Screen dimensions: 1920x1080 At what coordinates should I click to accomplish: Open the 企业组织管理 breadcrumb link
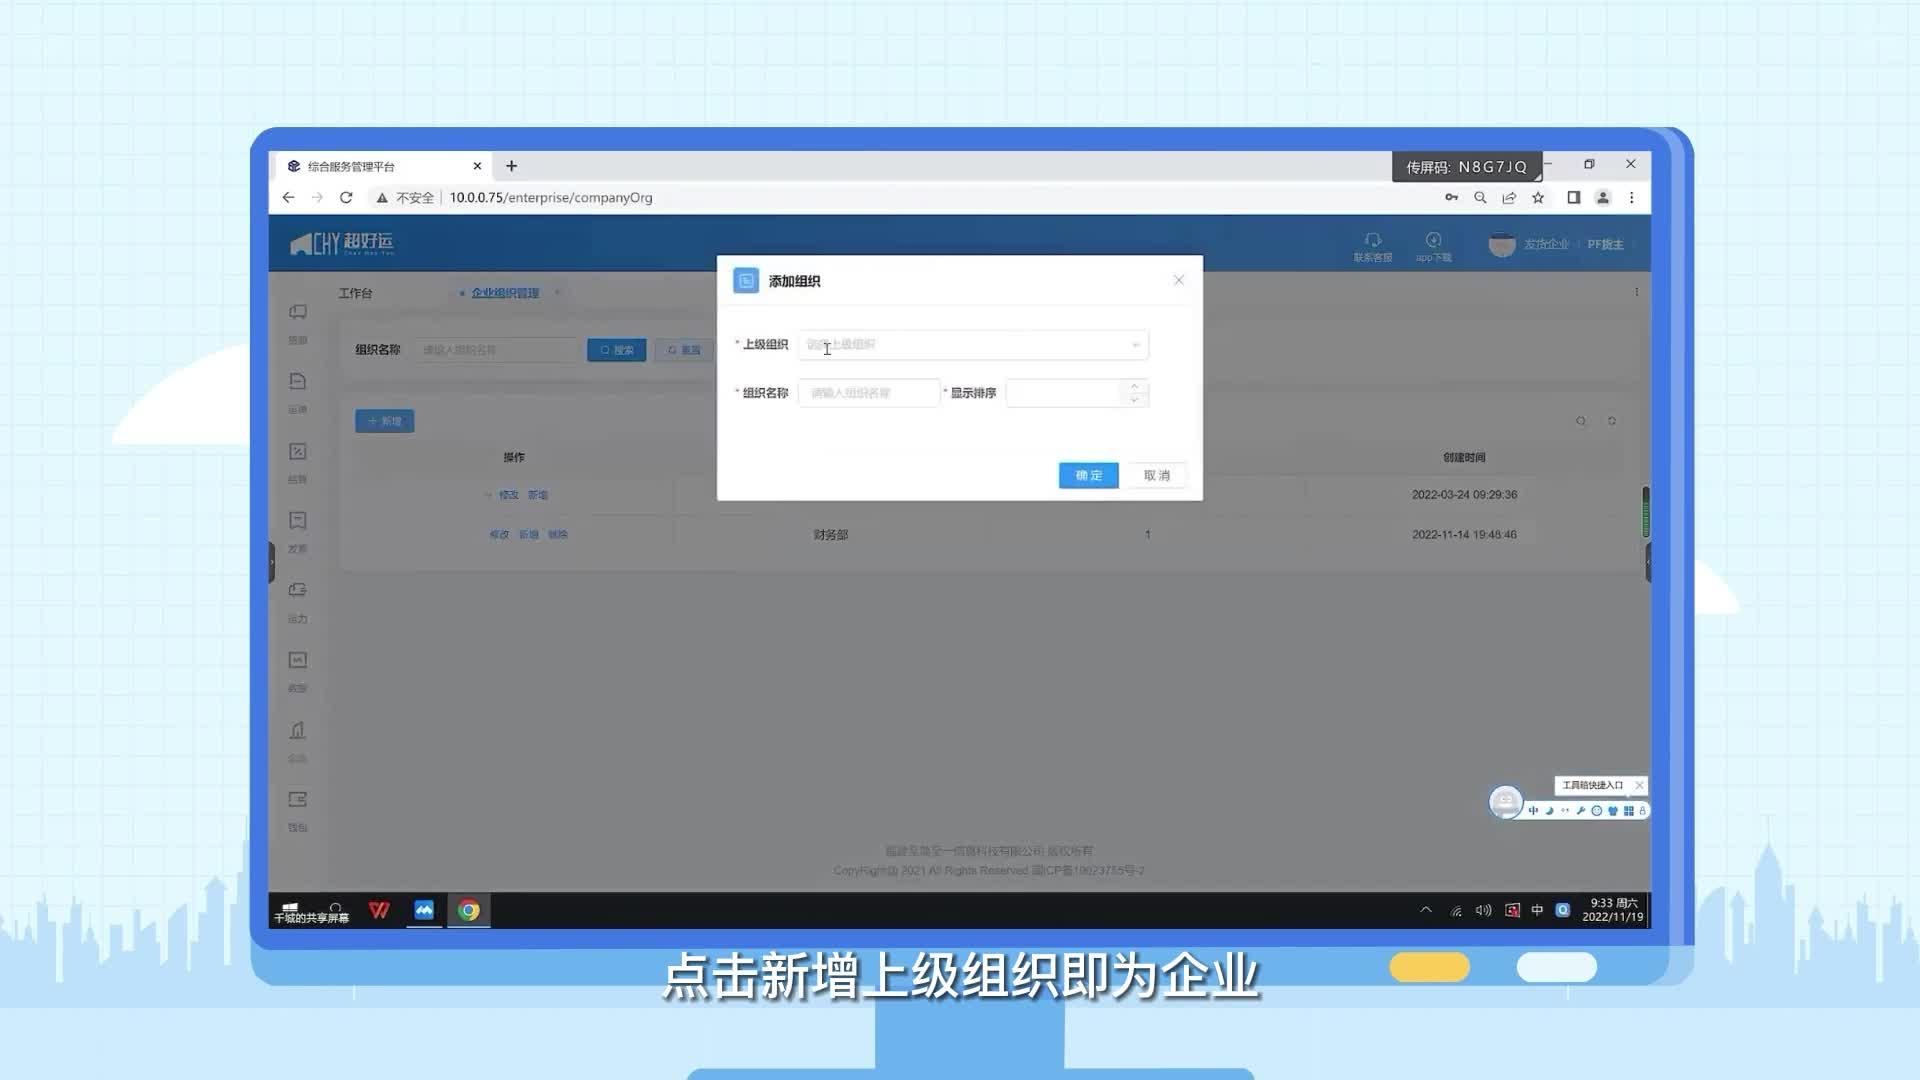tap(503, 292)
